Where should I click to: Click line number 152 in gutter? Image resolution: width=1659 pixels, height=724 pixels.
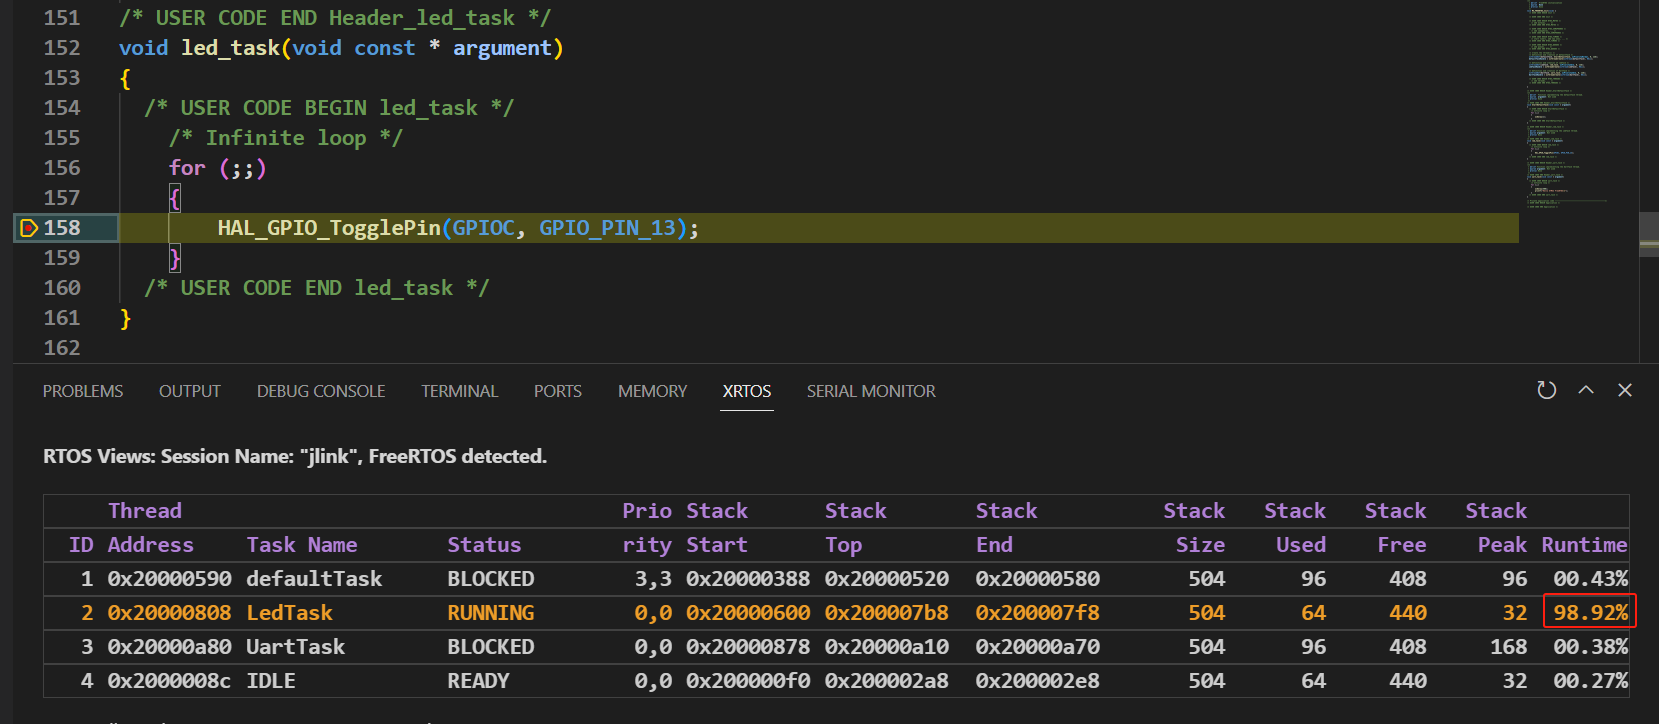pyautogui.click(x=62, y=48)
